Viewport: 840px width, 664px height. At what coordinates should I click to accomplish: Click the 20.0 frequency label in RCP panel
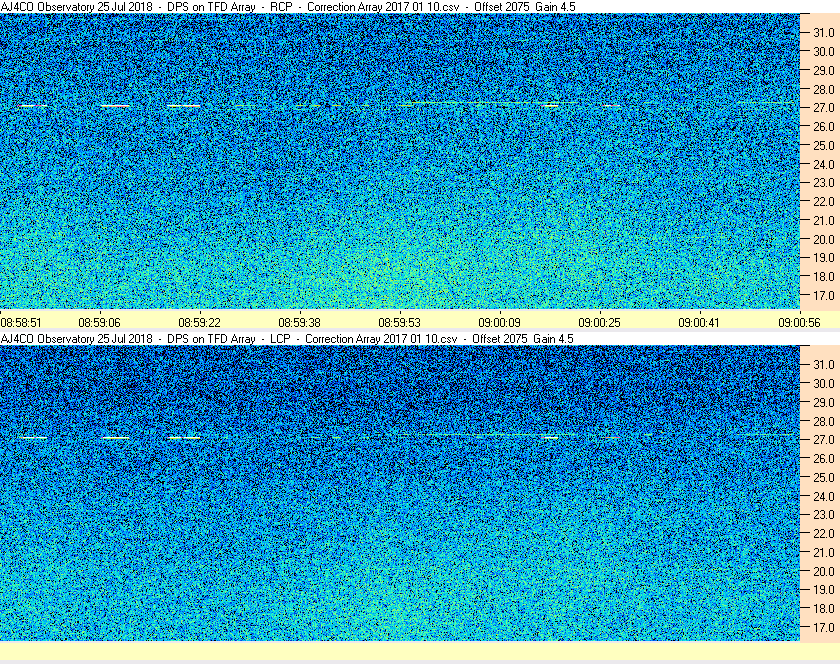[823, 239]
